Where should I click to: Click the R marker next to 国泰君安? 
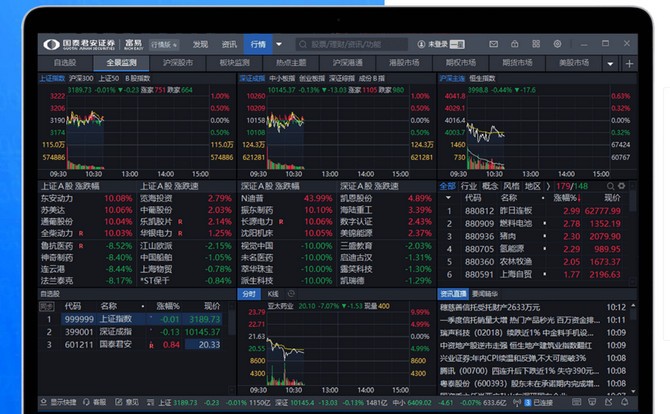point(151,345)
